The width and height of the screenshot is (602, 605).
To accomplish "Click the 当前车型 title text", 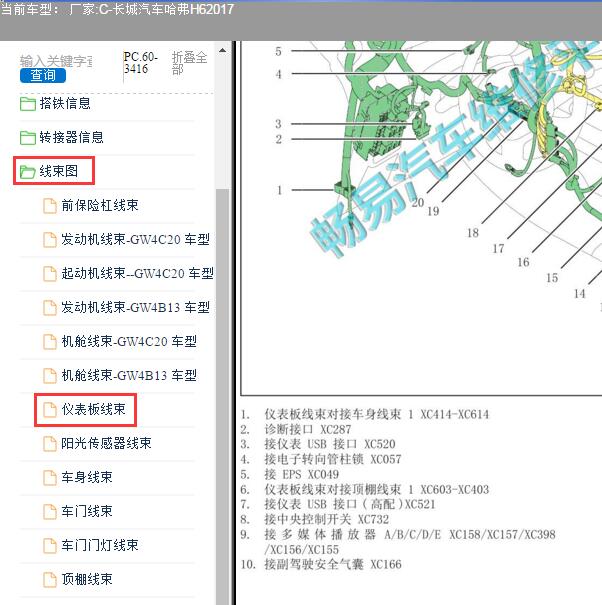I will (117, 9).
